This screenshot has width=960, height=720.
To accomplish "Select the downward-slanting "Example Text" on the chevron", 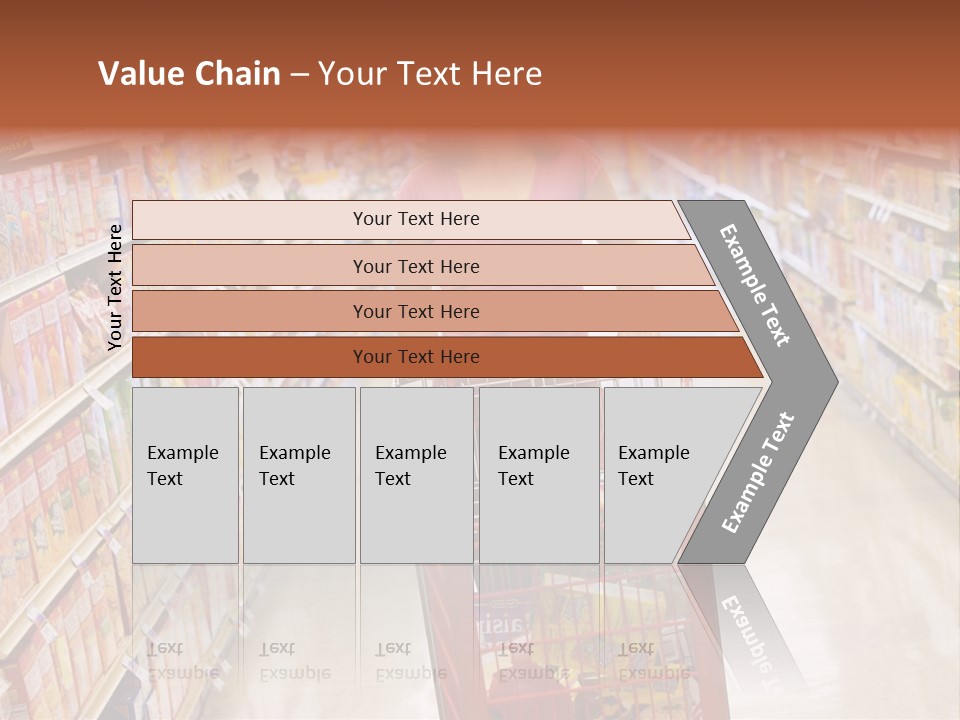I will (x=754, y=285).
